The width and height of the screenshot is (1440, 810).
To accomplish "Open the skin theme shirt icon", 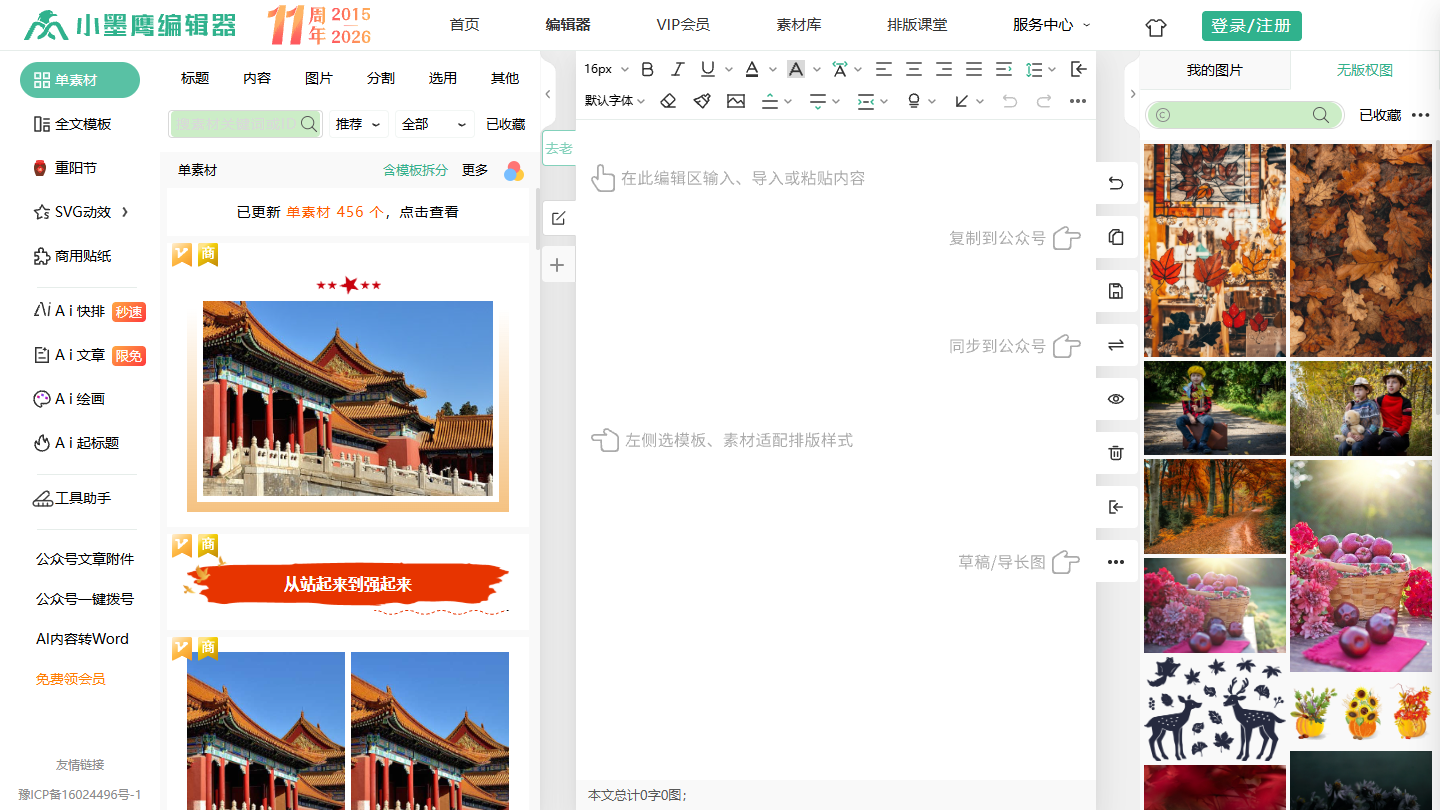I will [1156, 27].
